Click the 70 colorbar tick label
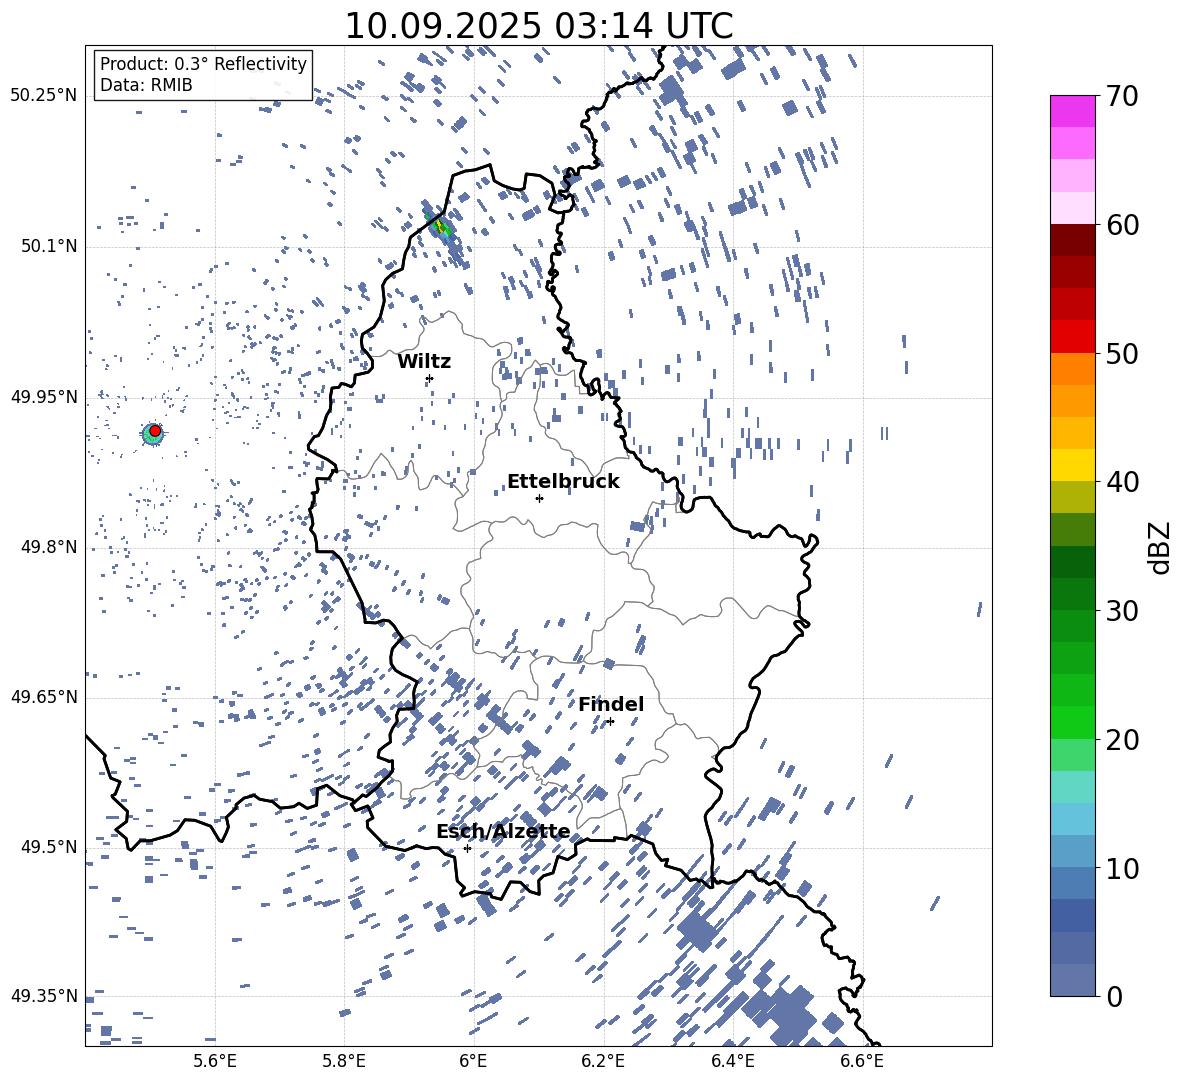The width and height of the screenshot is (1184, 1081). click(x=1122, y=97)
